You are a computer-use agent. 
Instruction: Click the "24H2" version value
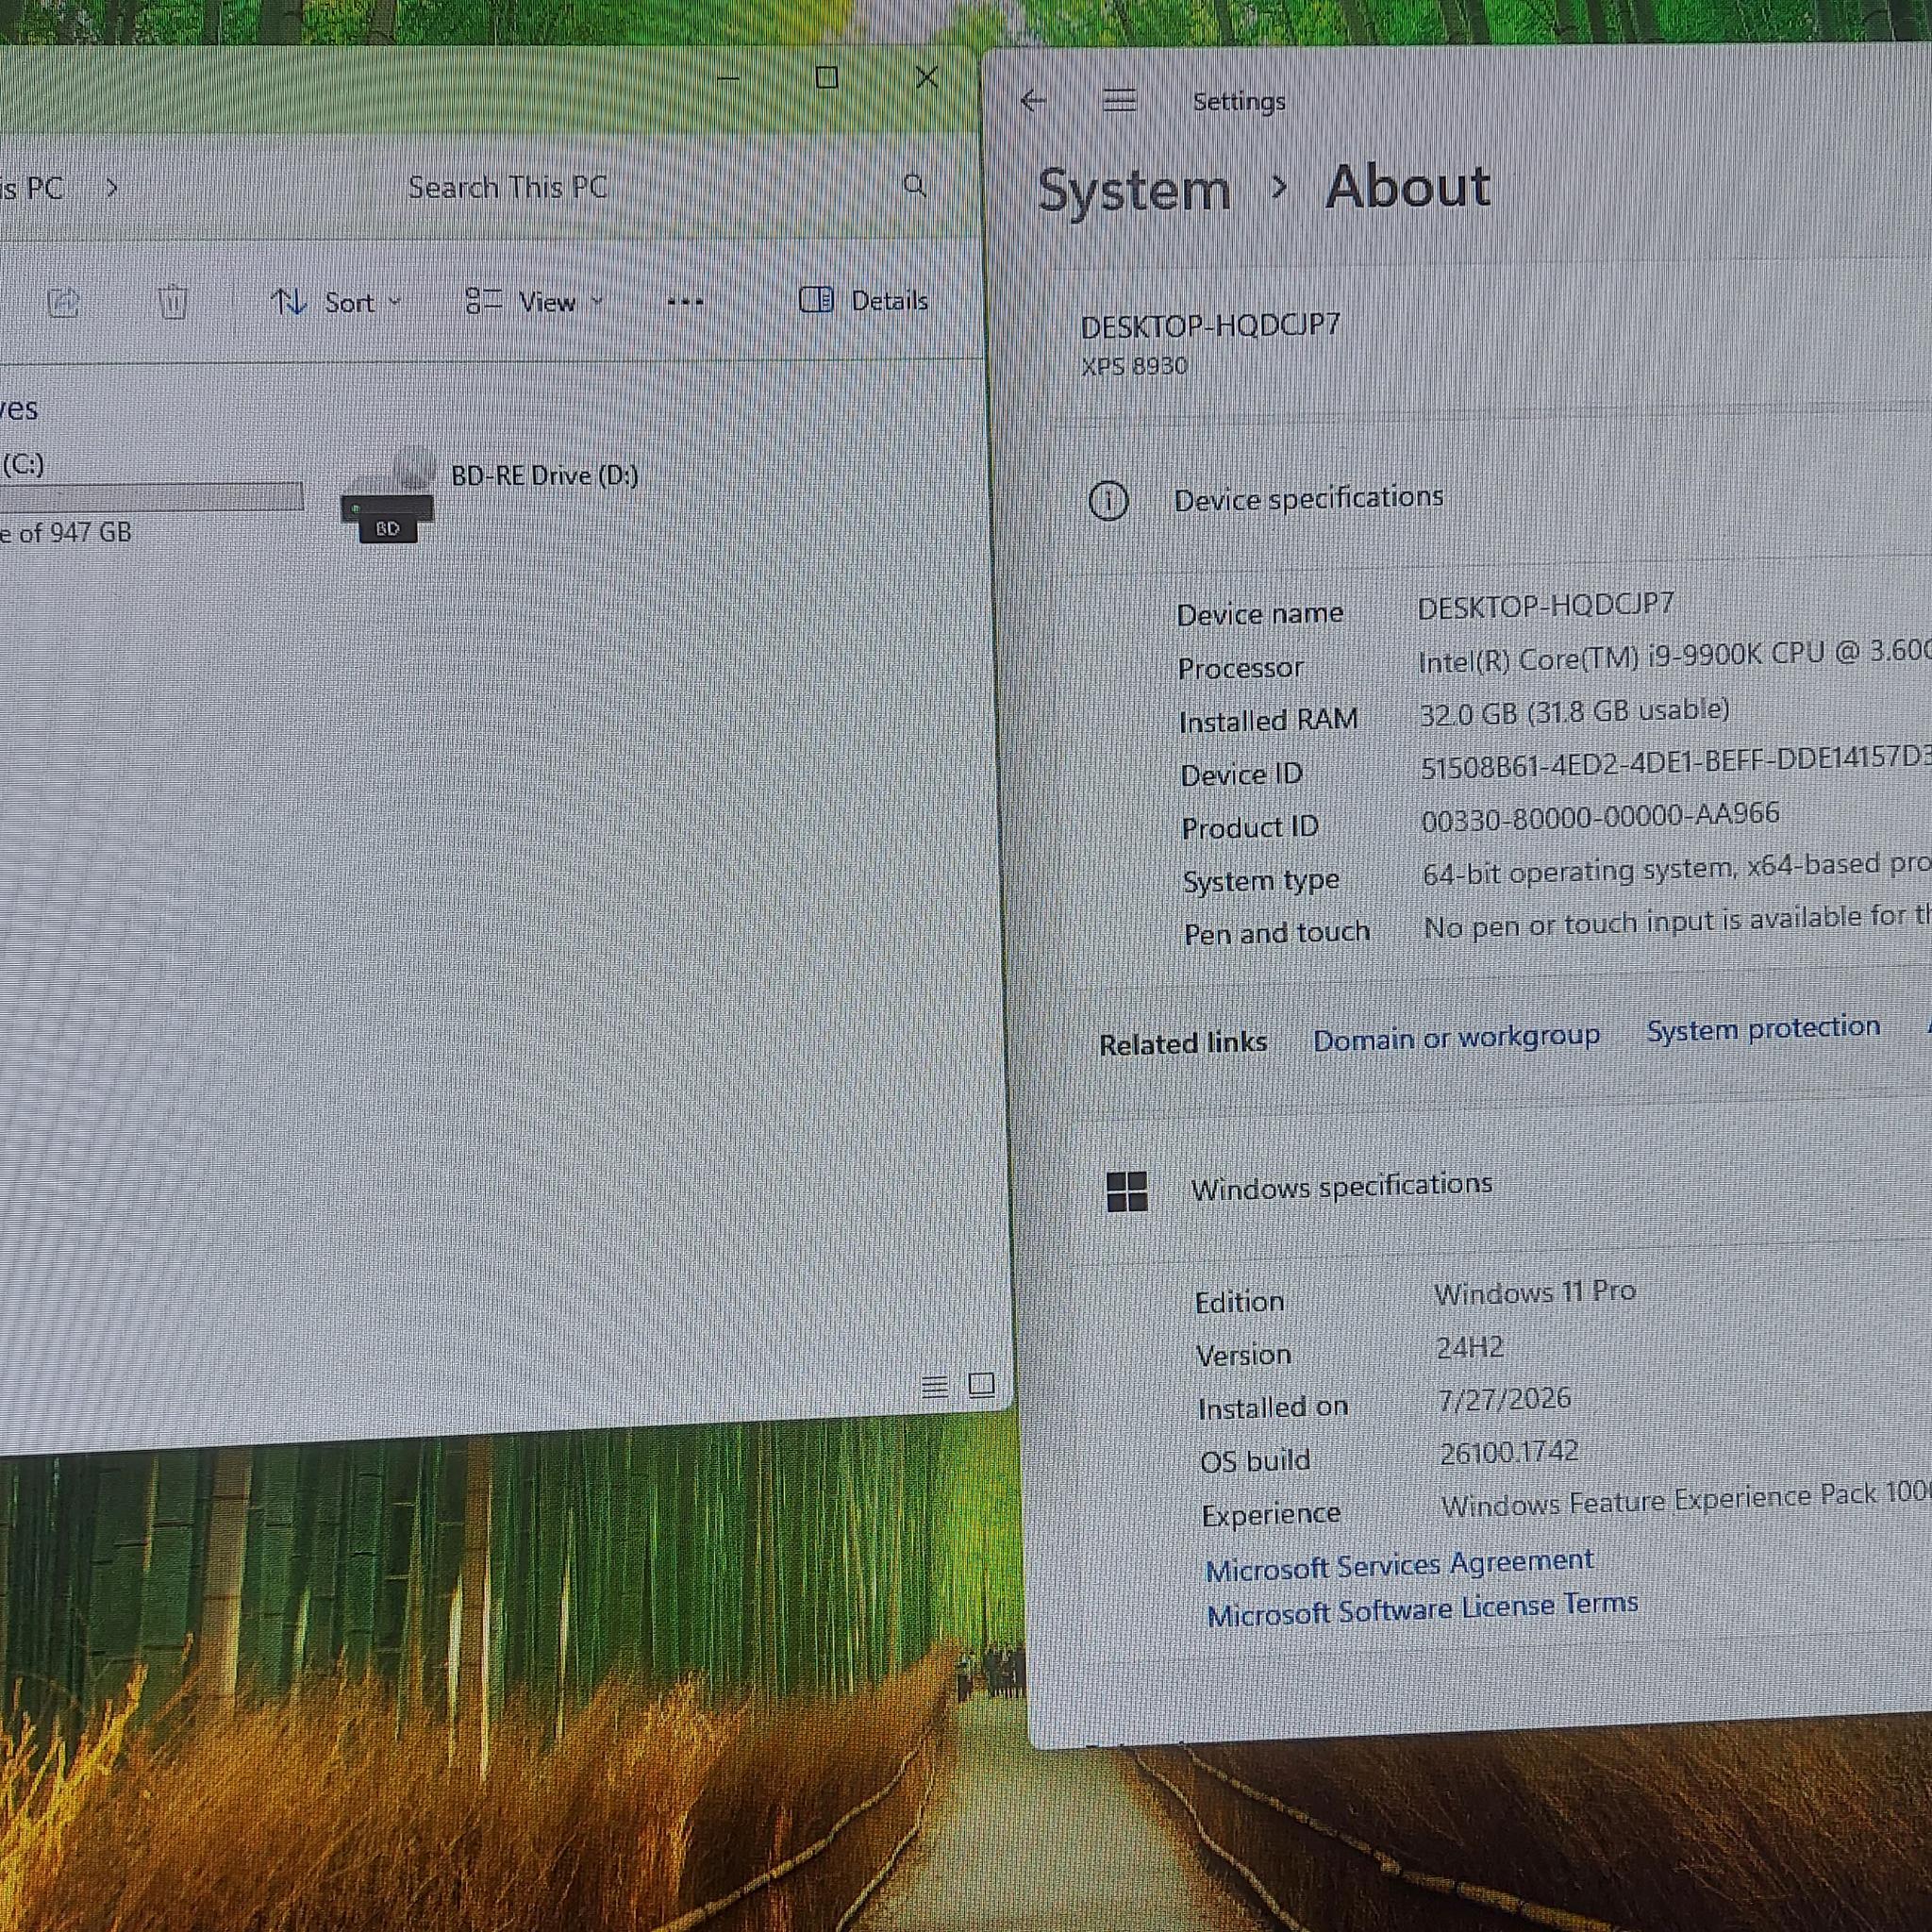pyautogui.click(x=1469, y=1347)
